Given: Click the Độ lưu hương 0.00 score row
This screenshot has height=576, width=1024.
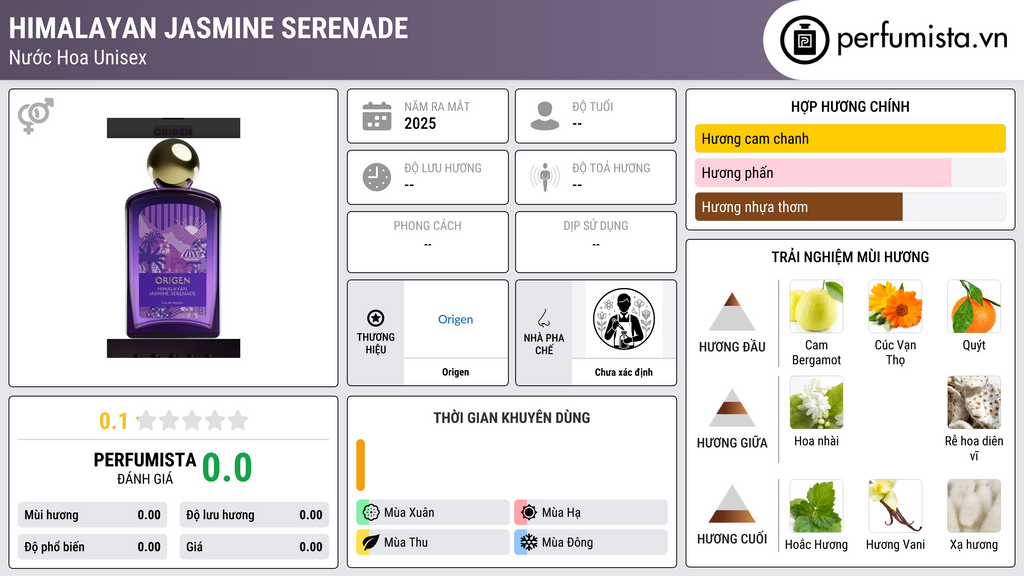Looking at the screenshot, I should (x=254, y=515).
